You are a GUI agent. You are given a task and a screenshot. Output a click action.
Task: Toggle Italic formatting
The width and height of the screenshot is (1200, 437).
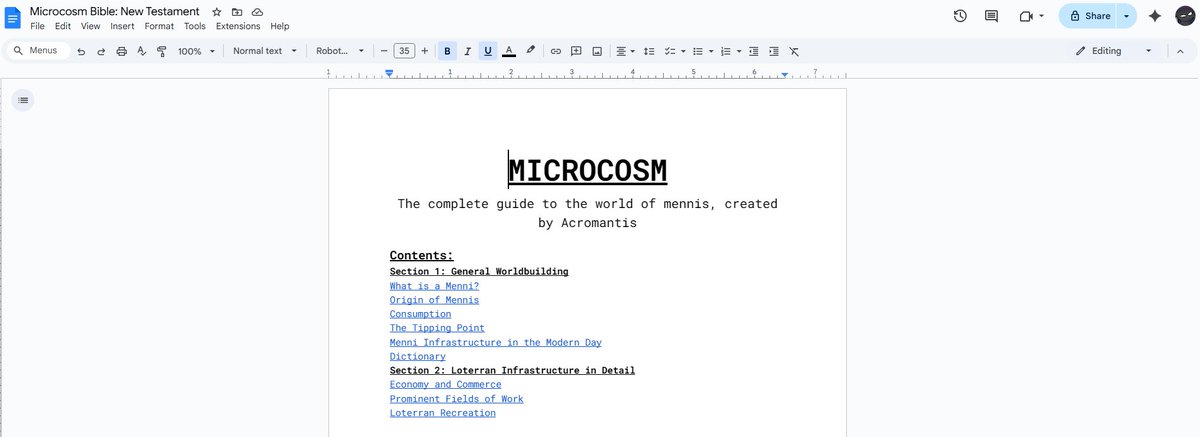click(x=467, y=51)
